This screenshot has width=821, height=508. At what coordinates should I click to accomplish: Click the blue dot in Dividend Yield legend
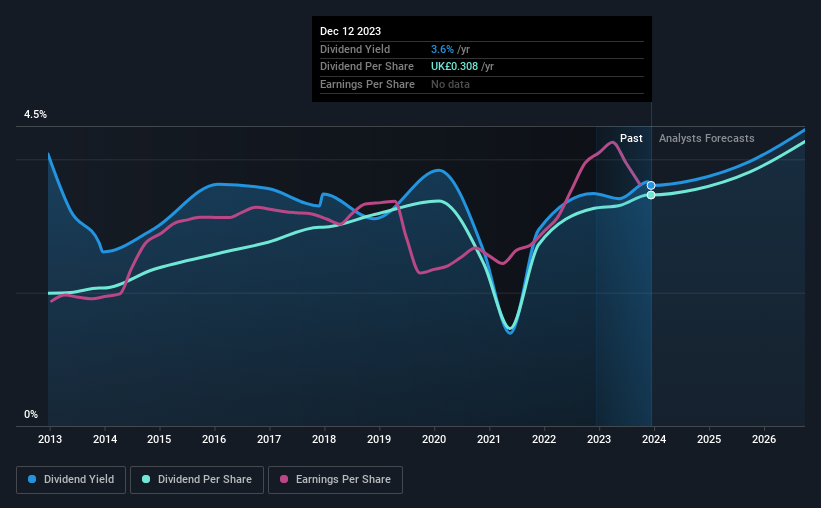click(x=32, y=479)
